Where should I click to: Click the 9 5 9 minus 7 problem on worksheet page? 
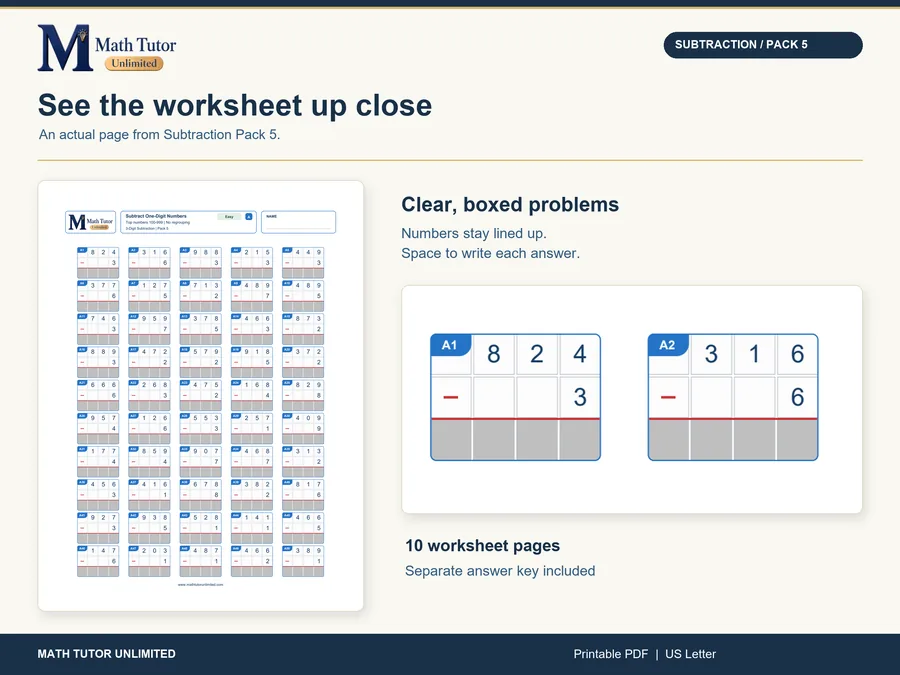point(149,329)
